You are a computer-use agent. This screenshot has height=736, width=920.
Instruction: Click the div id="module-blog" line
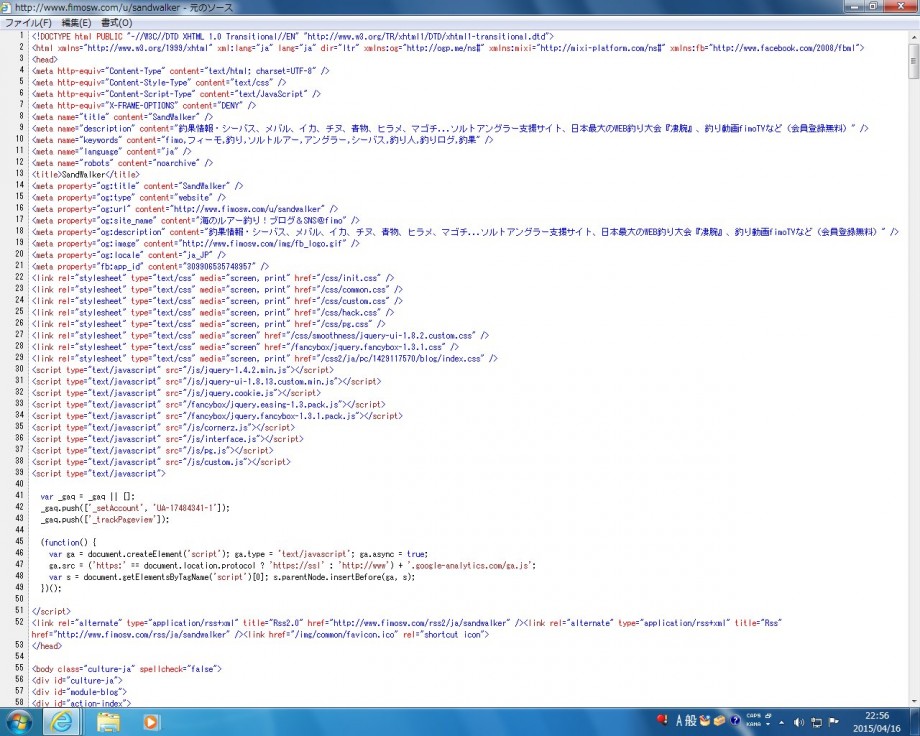[79, 692]
